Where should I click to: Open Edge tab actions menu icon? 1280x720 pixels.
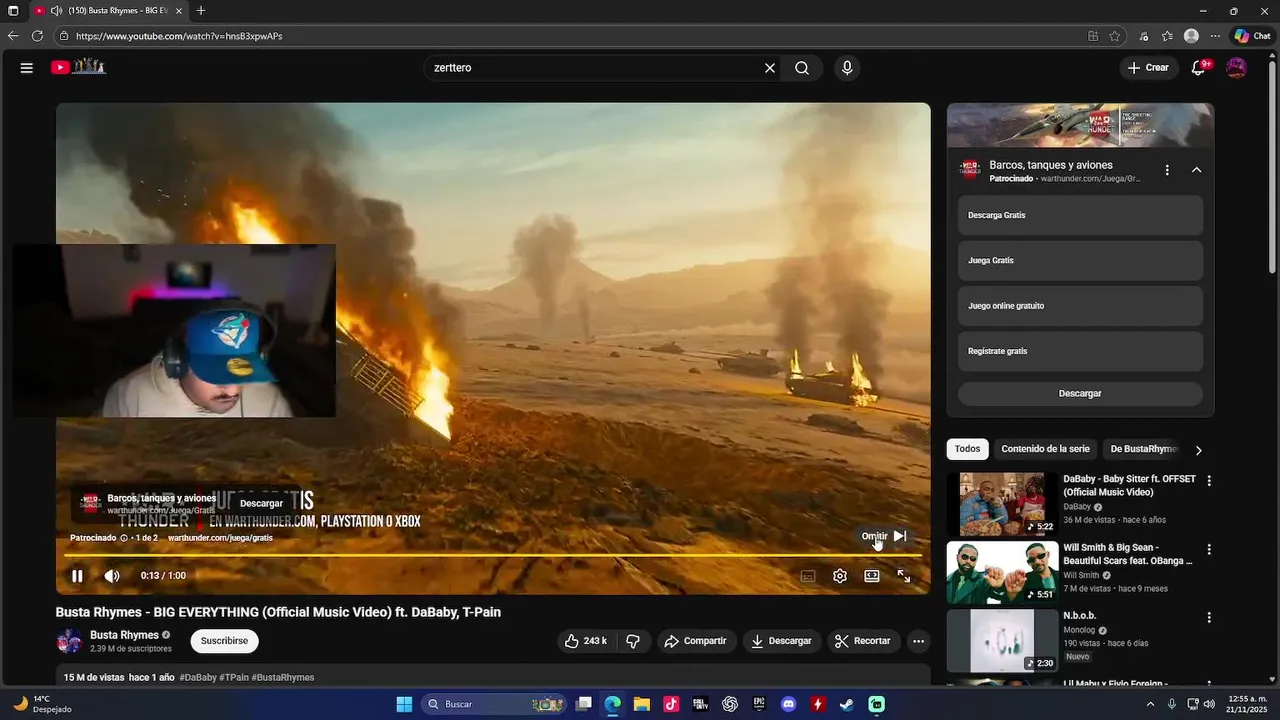(x=13, y=11)
